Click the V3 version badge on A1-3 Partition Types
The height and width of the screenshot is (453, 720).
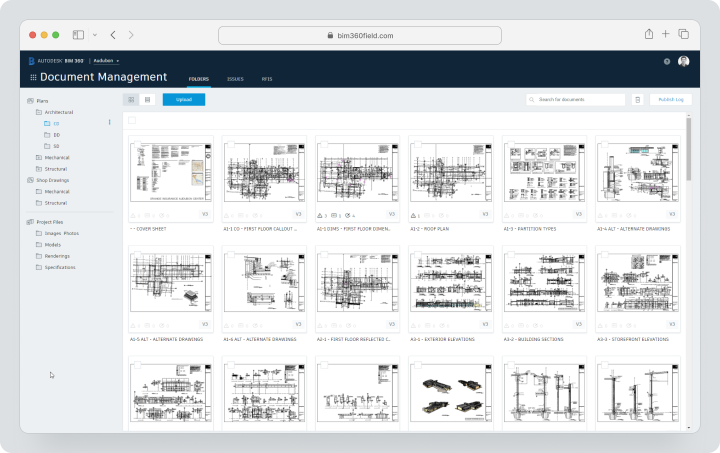579,214
